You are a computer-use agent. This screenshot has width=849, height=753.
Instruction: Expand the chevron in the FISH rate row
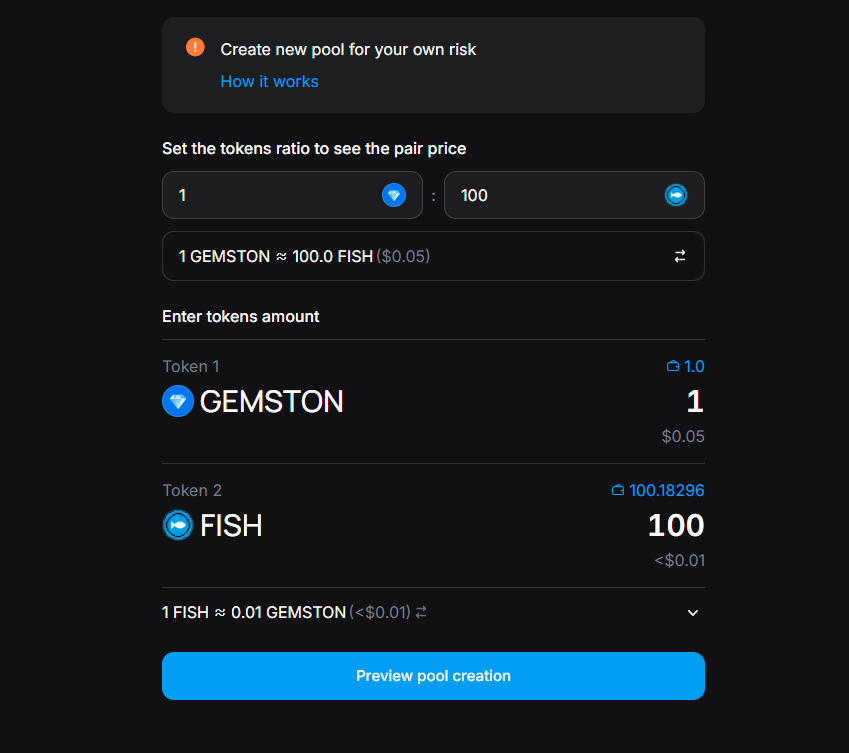[x=693, y=613]
